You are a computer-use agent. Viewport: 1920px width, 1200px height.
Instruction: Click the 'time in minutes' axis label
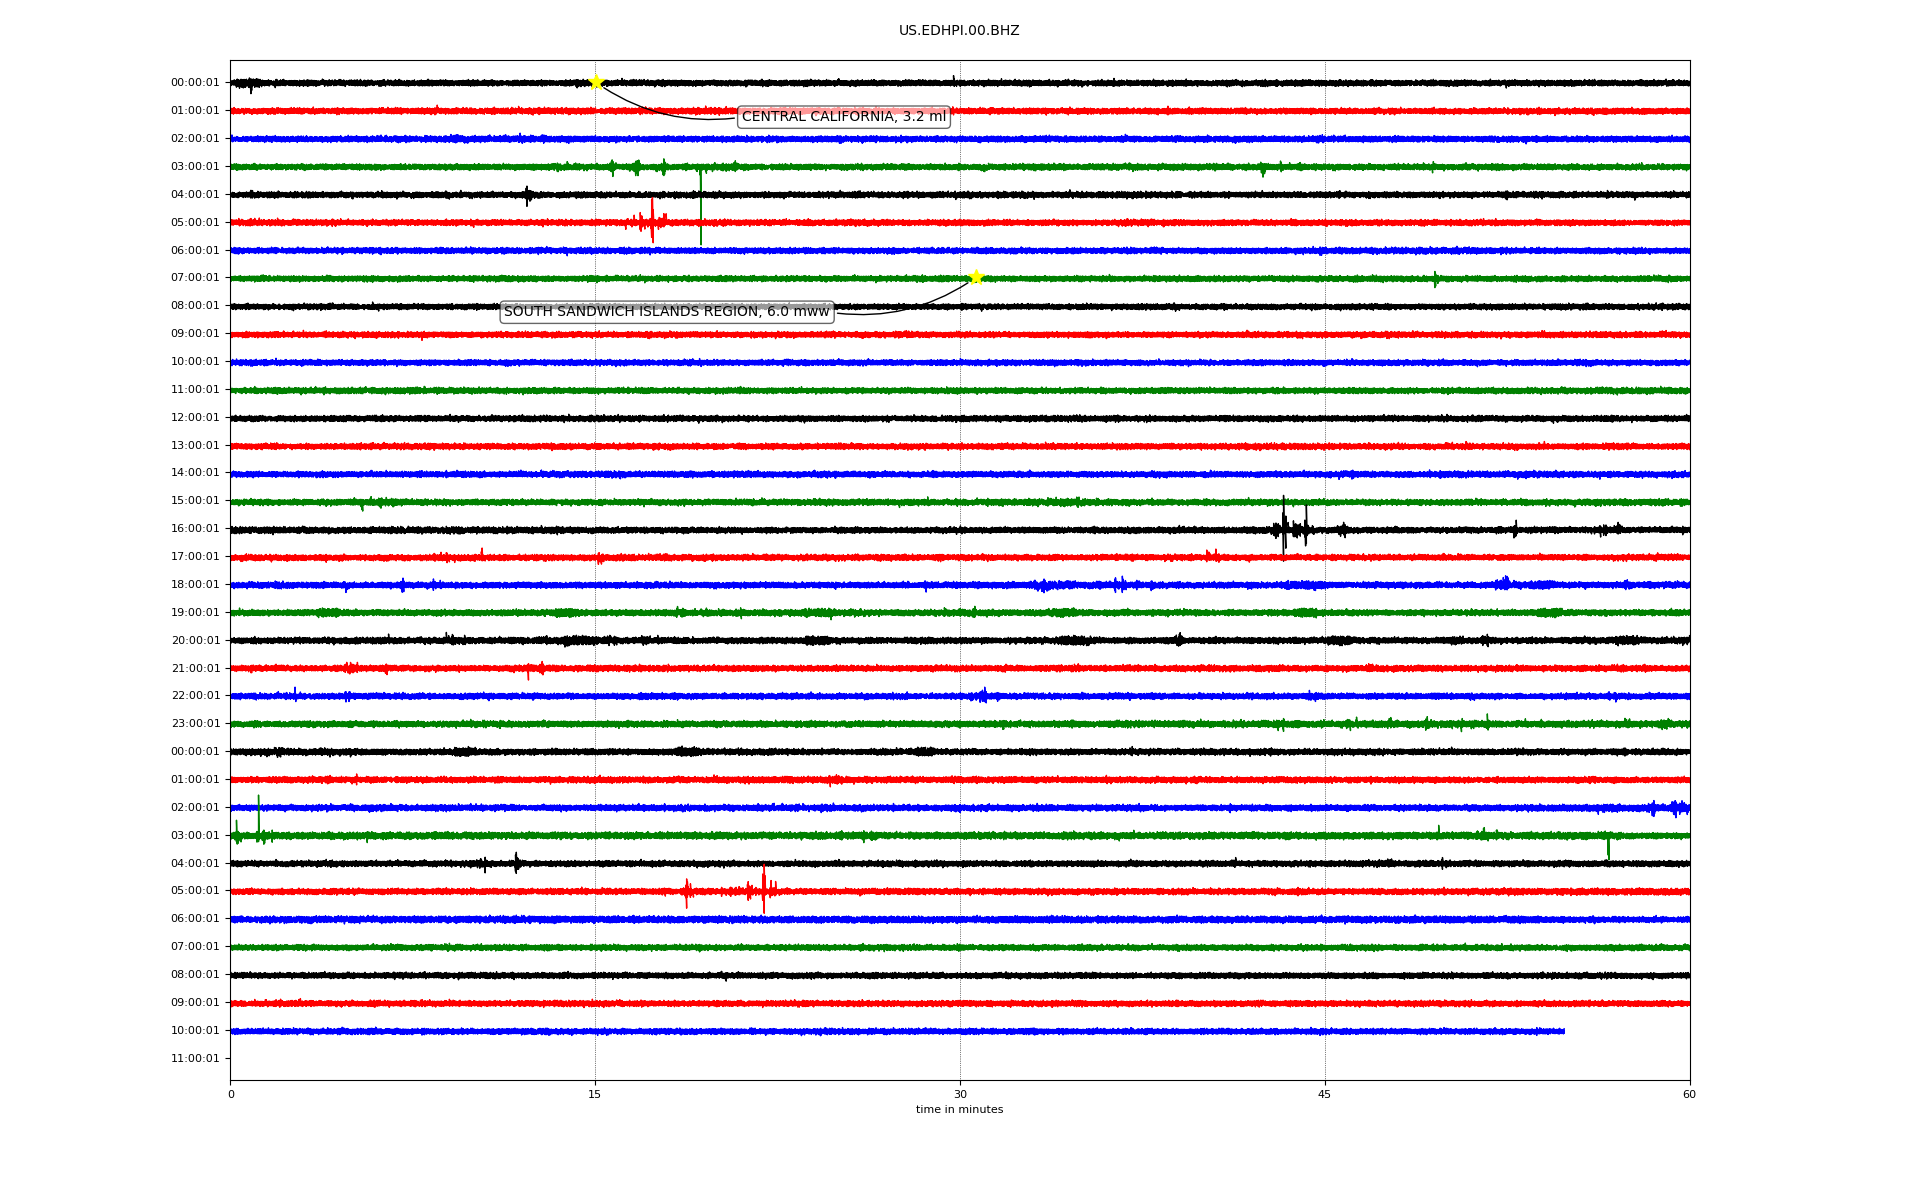[x=958, y=1110]
